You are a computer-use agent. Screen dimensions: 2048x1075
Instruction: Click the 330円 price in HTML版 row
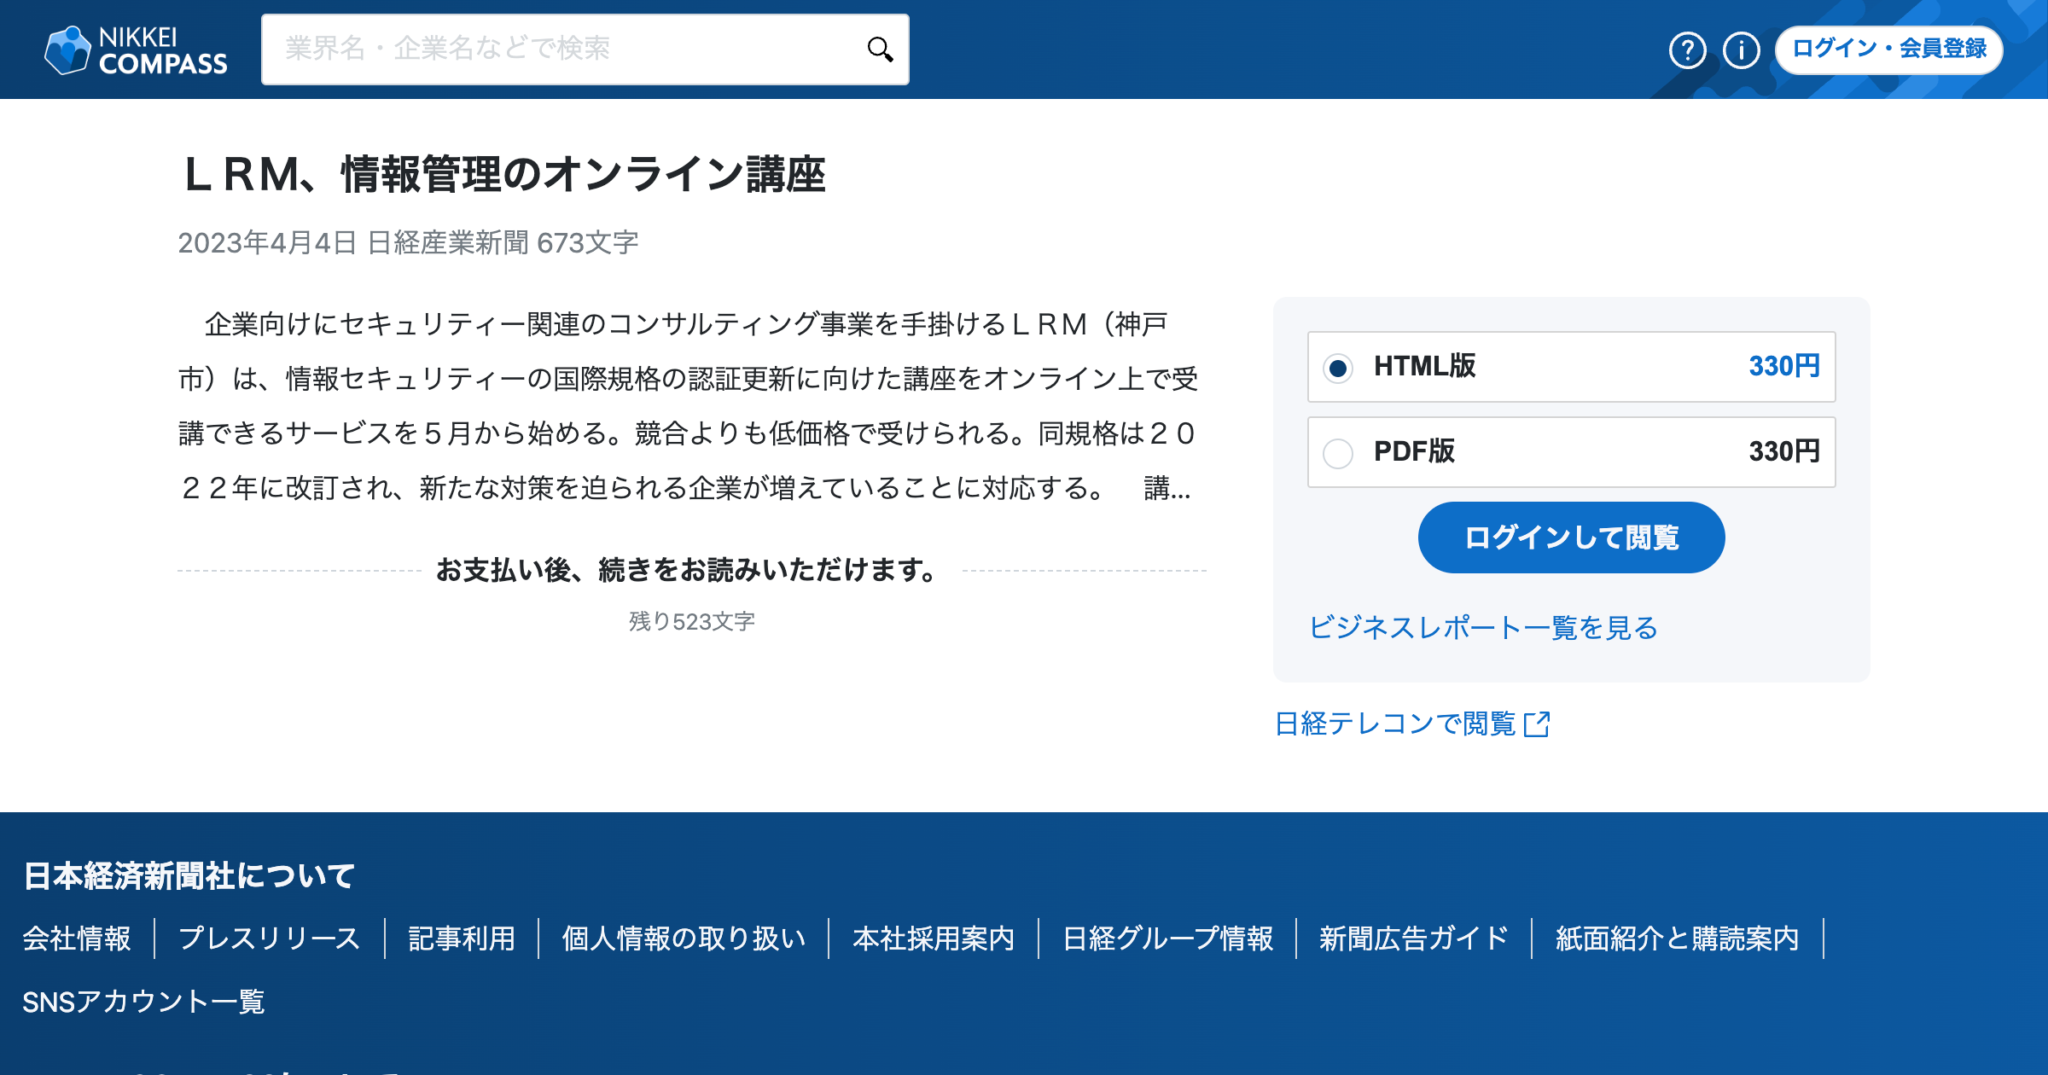point(1784,366)
